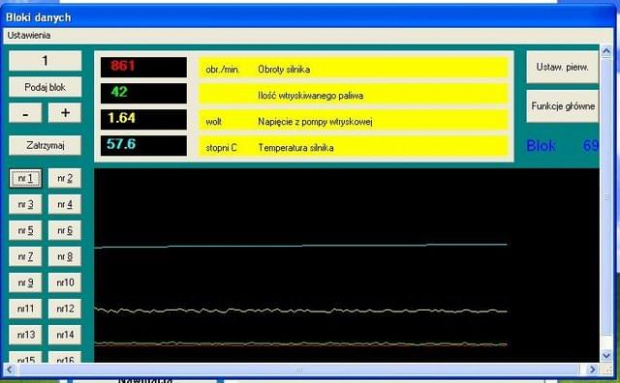This screenshot has height=383, width=620.
Task: Pick block nr 12
Action: click(x=65, y=309)
